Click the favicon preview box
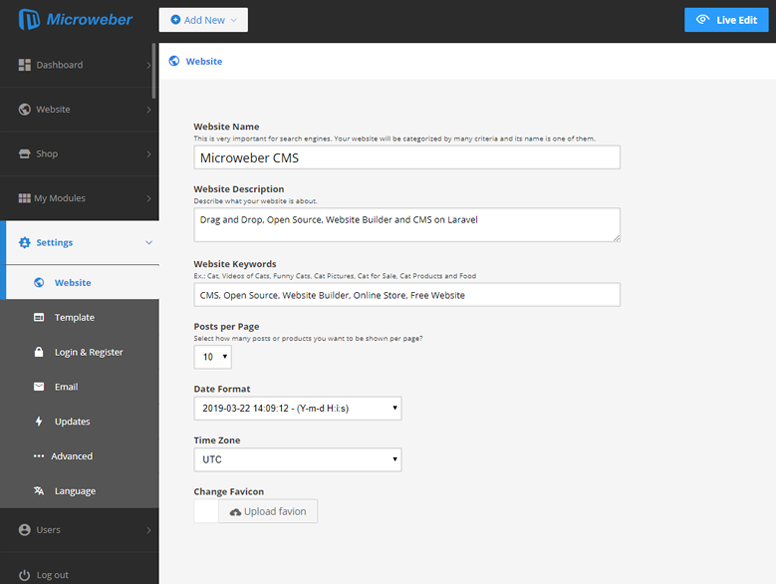The image size is (776, 584). [206, 511]
